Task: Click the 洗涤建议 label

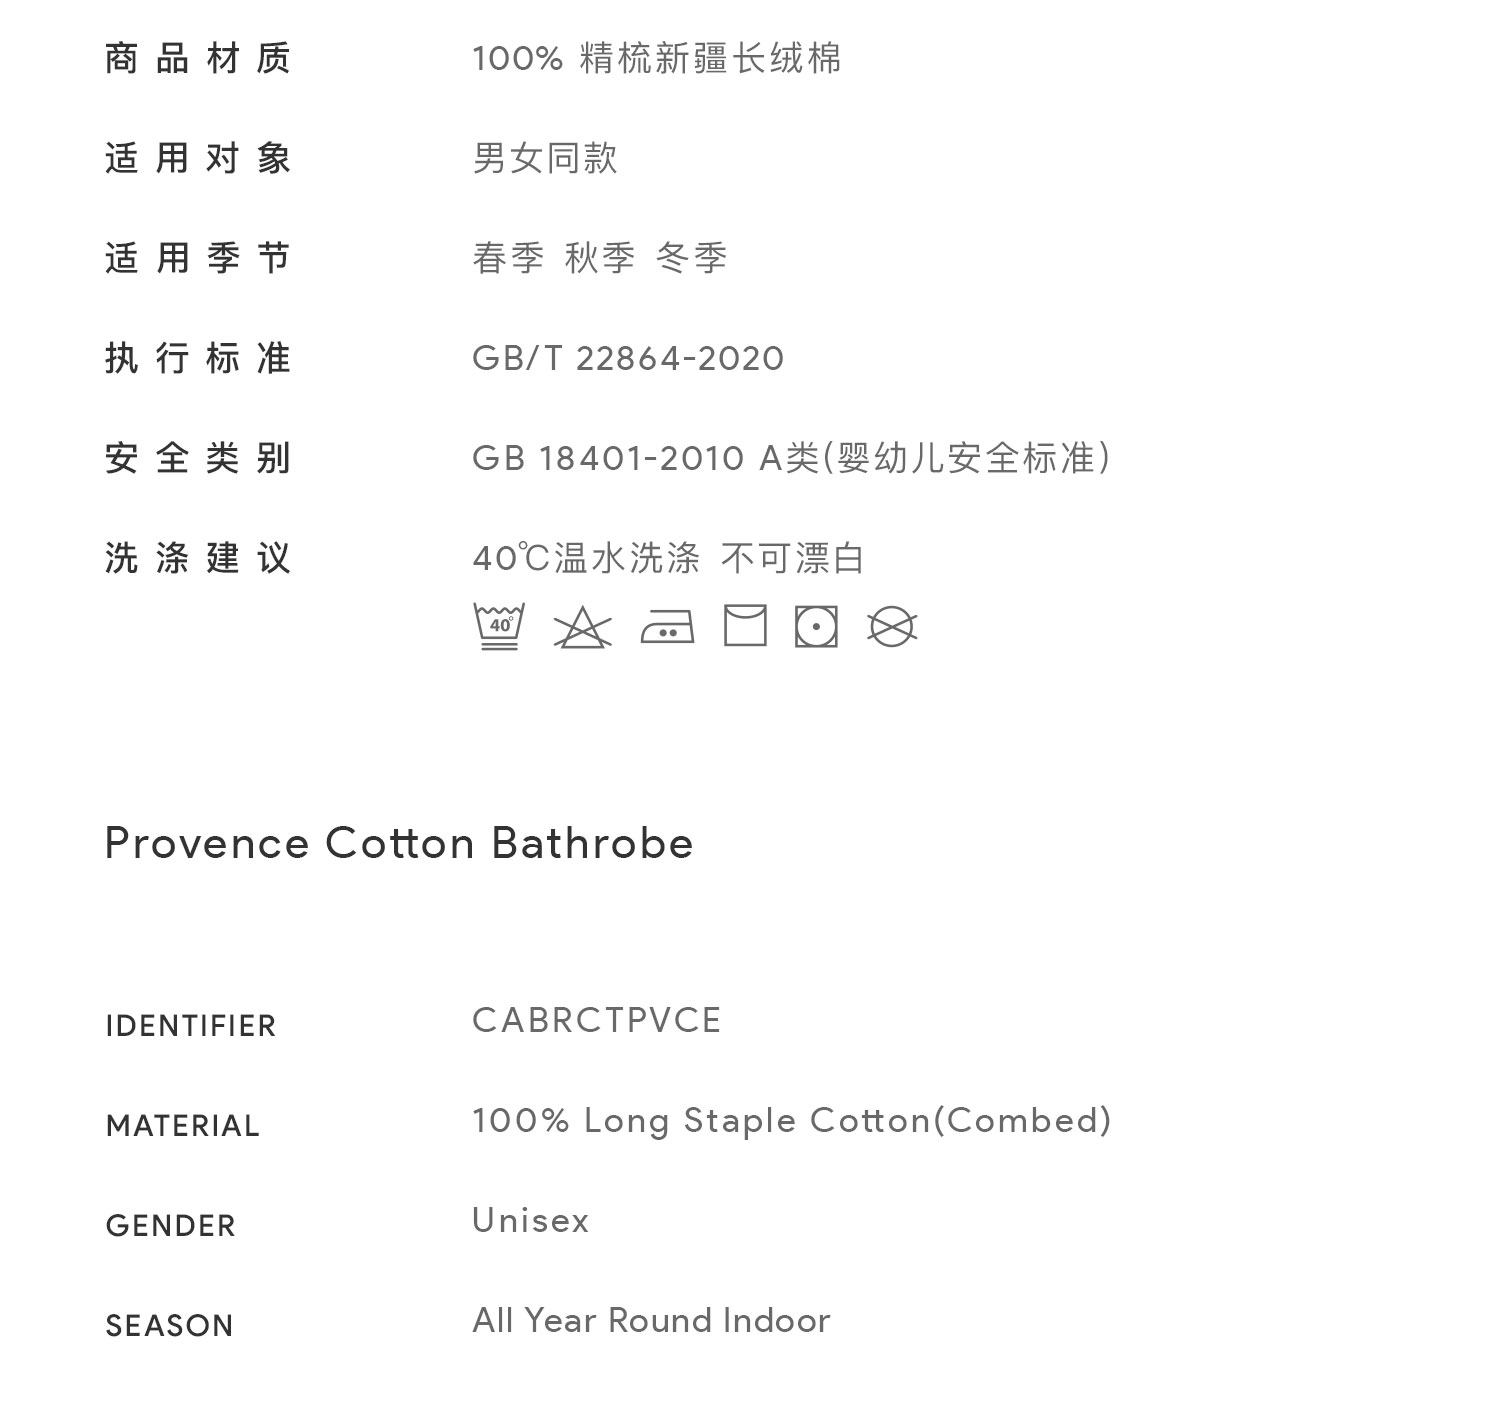Action: (x=198, y=558)
